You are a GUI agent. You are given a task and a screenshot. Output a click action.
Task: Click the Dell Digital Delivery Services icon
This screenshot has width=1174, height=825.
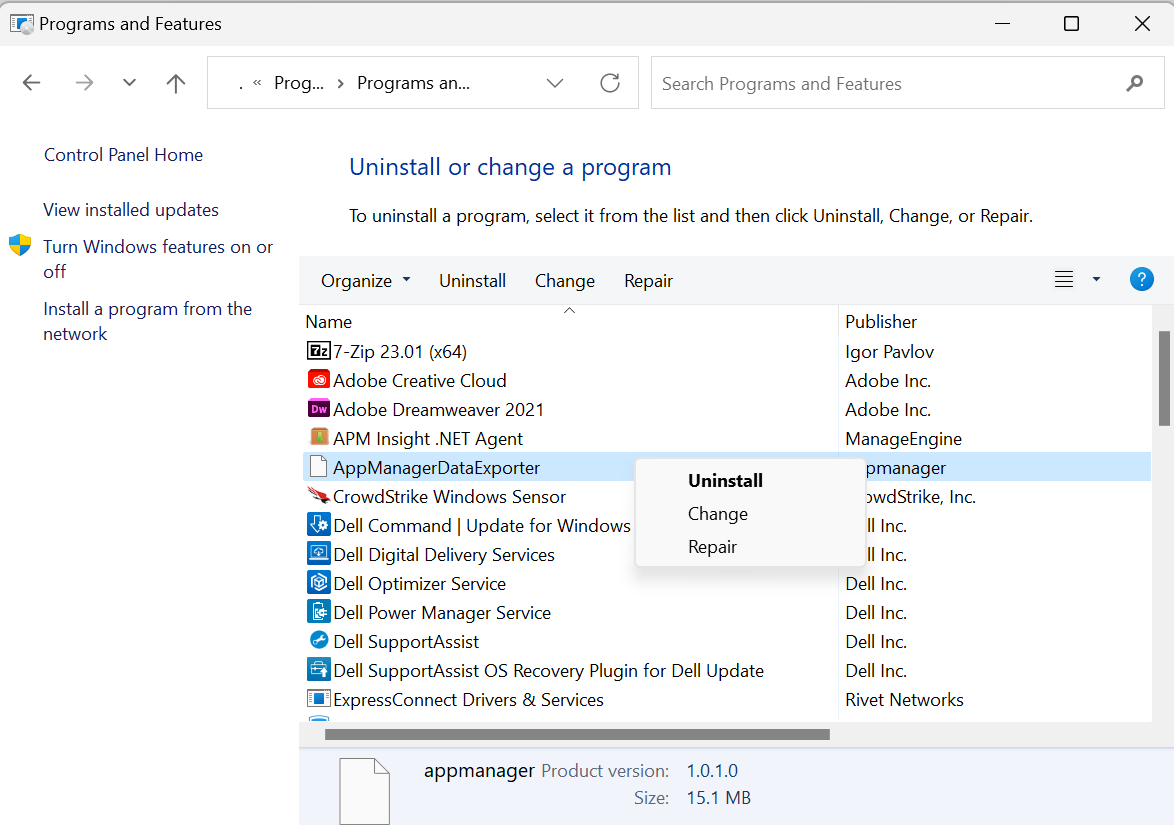click(x=319, y=553)
